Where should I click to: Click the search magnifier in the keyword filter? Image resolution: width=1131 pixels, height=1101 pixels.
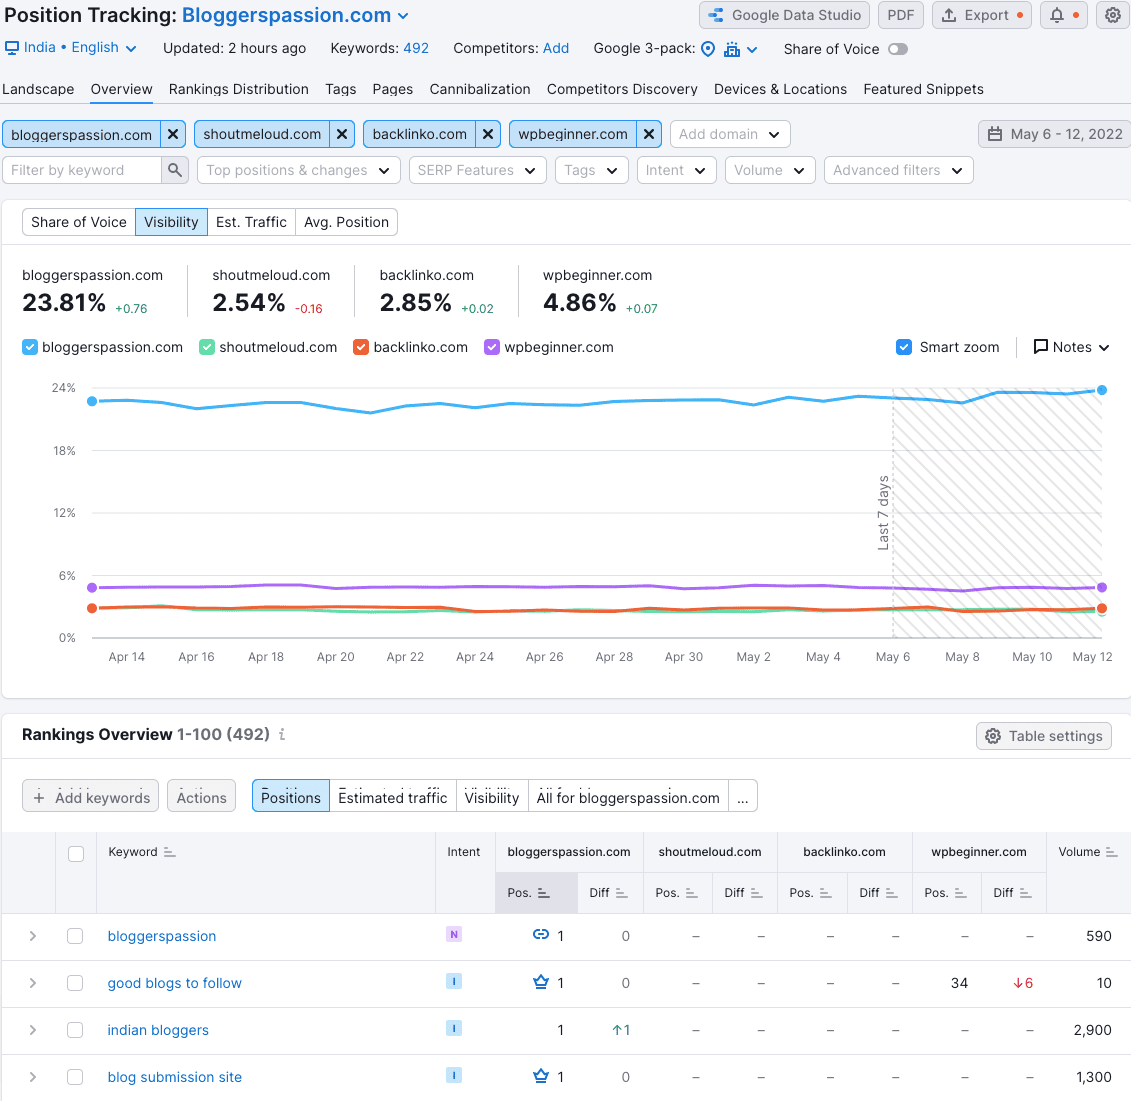pos(175,170)
